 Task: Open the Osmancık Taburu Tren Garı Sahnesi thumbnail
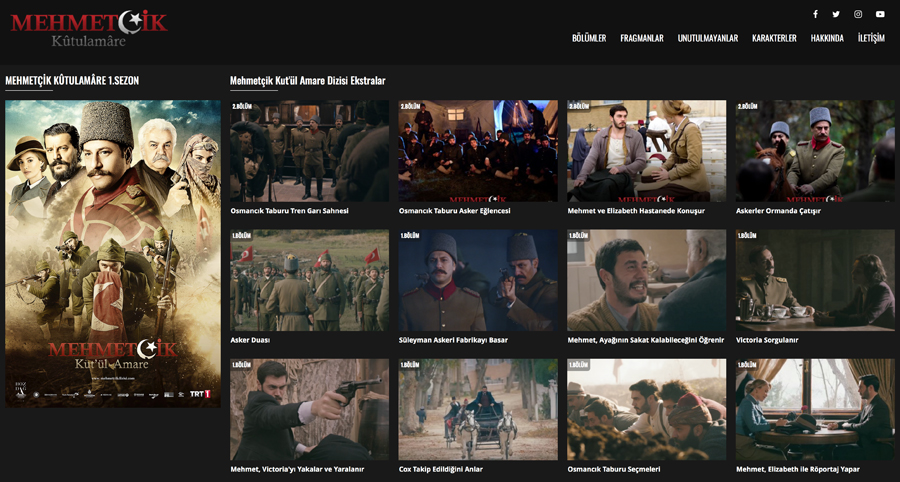pos(309,151)
